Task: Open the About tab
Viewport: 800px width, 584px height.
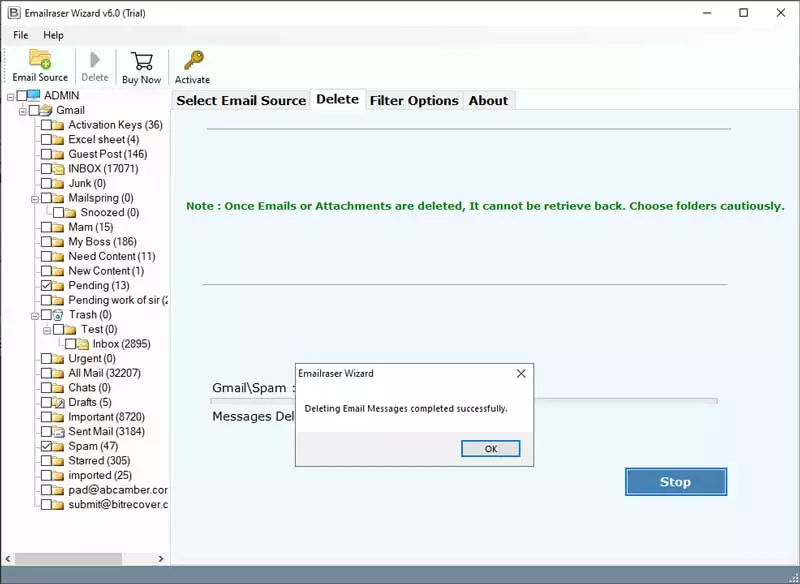Action: pyautogui.click(x=488, y=100)
